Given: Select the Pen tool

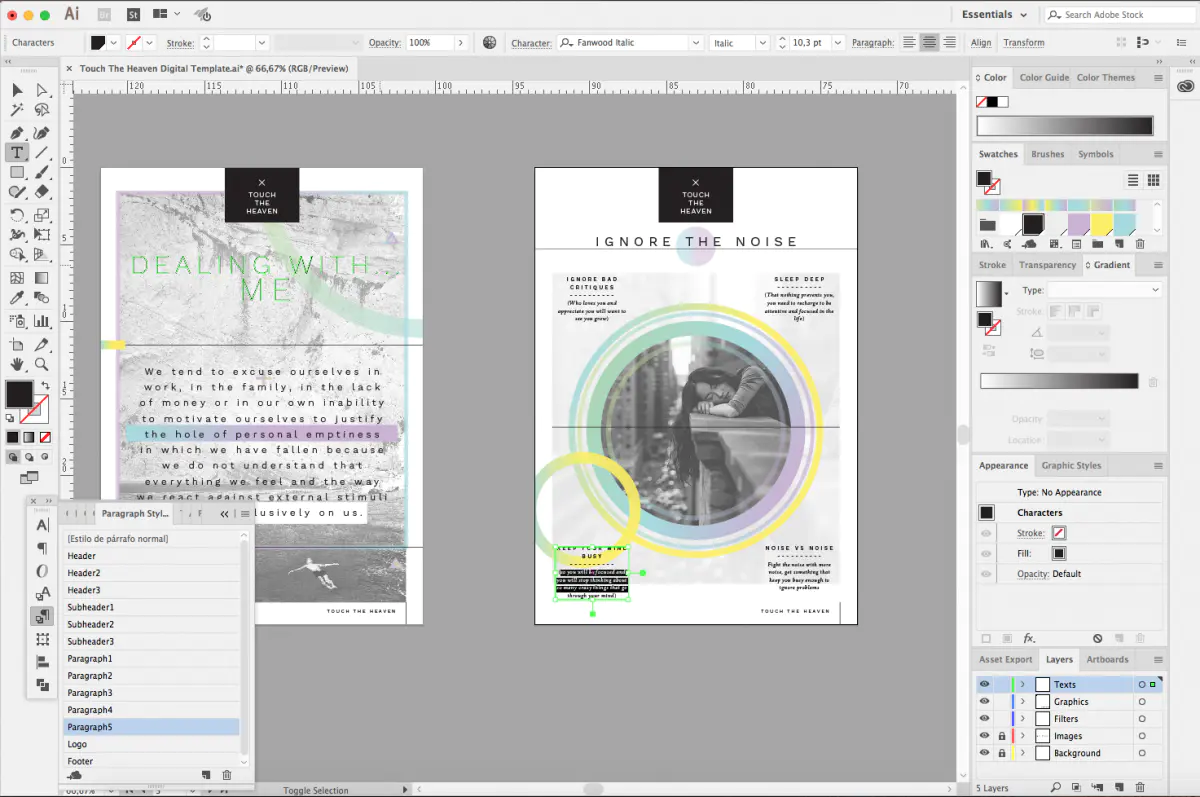Looking at the screenshot, I should click(x=18, y=132).
